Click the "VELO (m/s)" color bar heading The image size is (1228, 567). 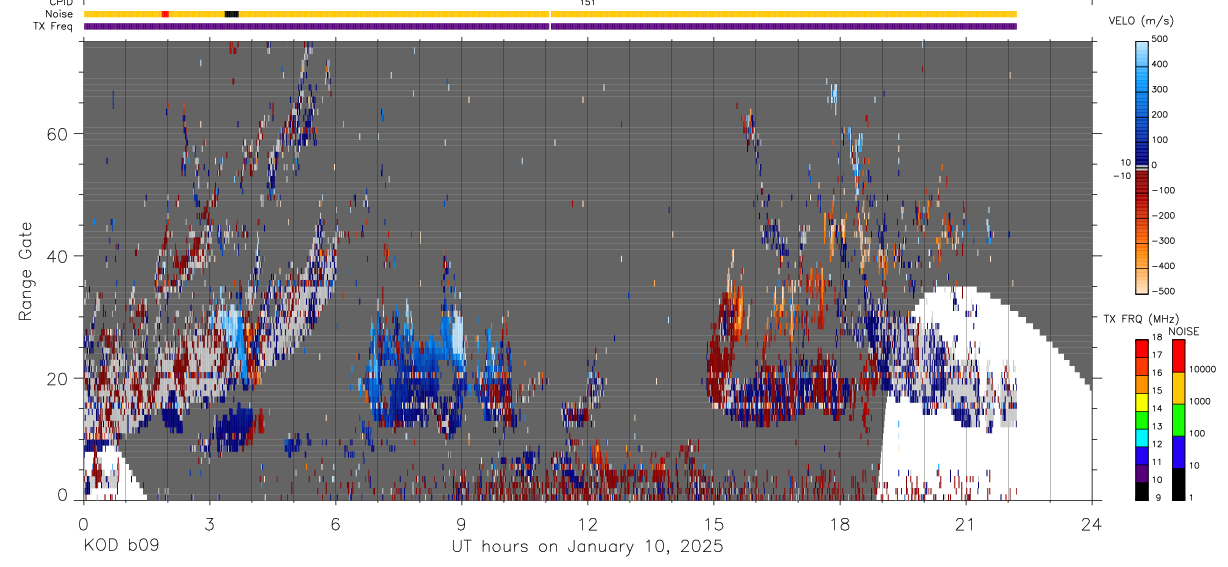coord(1141,21)
